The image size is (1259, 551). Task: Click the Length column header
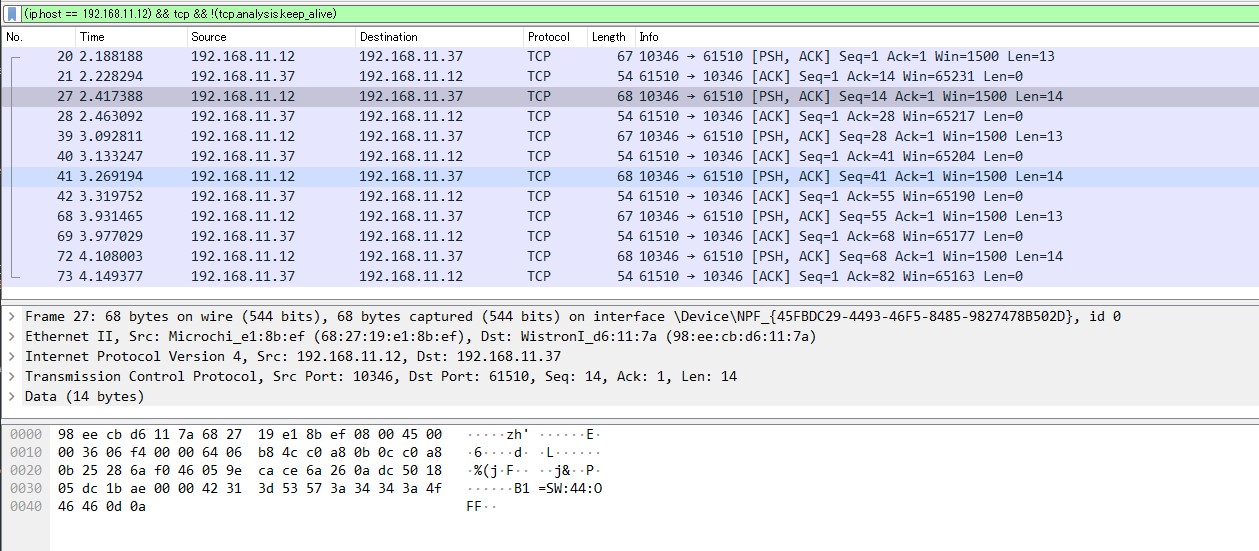coord(608,37)
